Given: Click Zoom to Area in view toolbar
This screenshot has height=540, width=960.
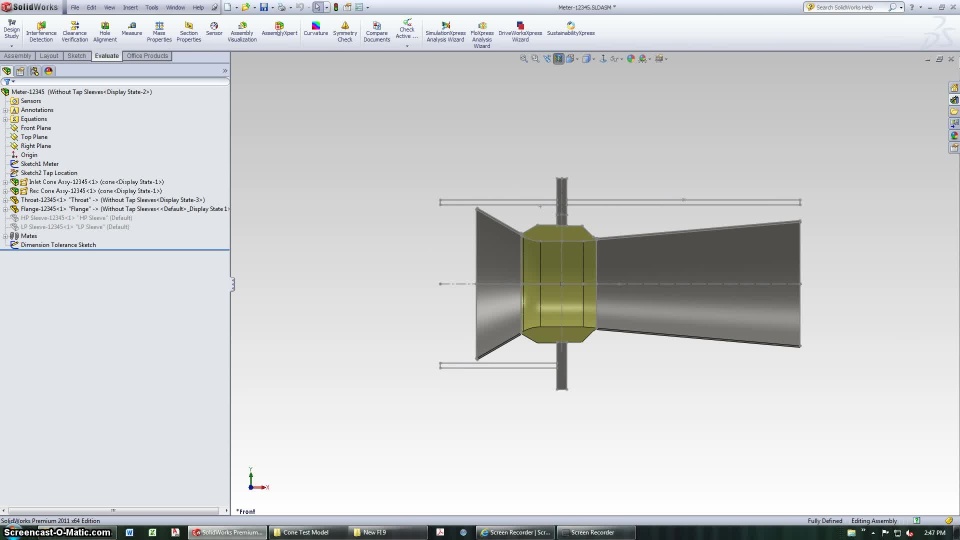Looking at the screenshot, I should click(x=535, y=59).
